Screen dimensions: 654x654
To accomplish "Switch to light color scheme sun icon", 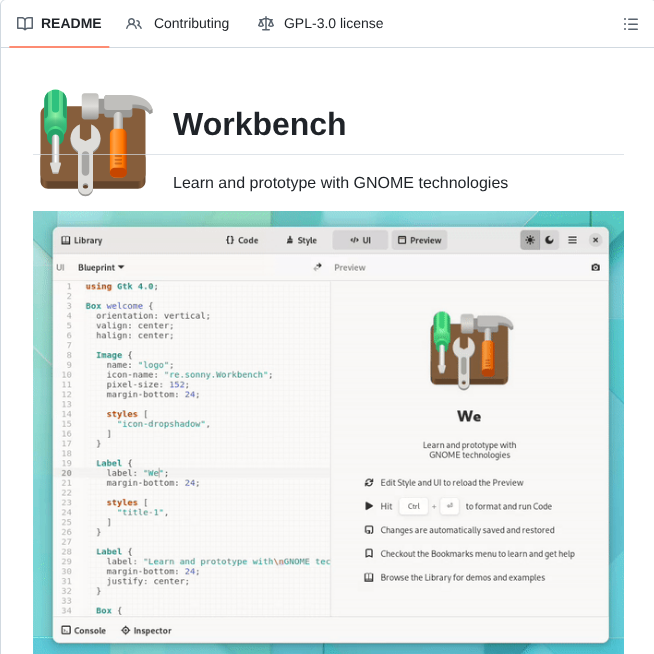I will 530,240.
